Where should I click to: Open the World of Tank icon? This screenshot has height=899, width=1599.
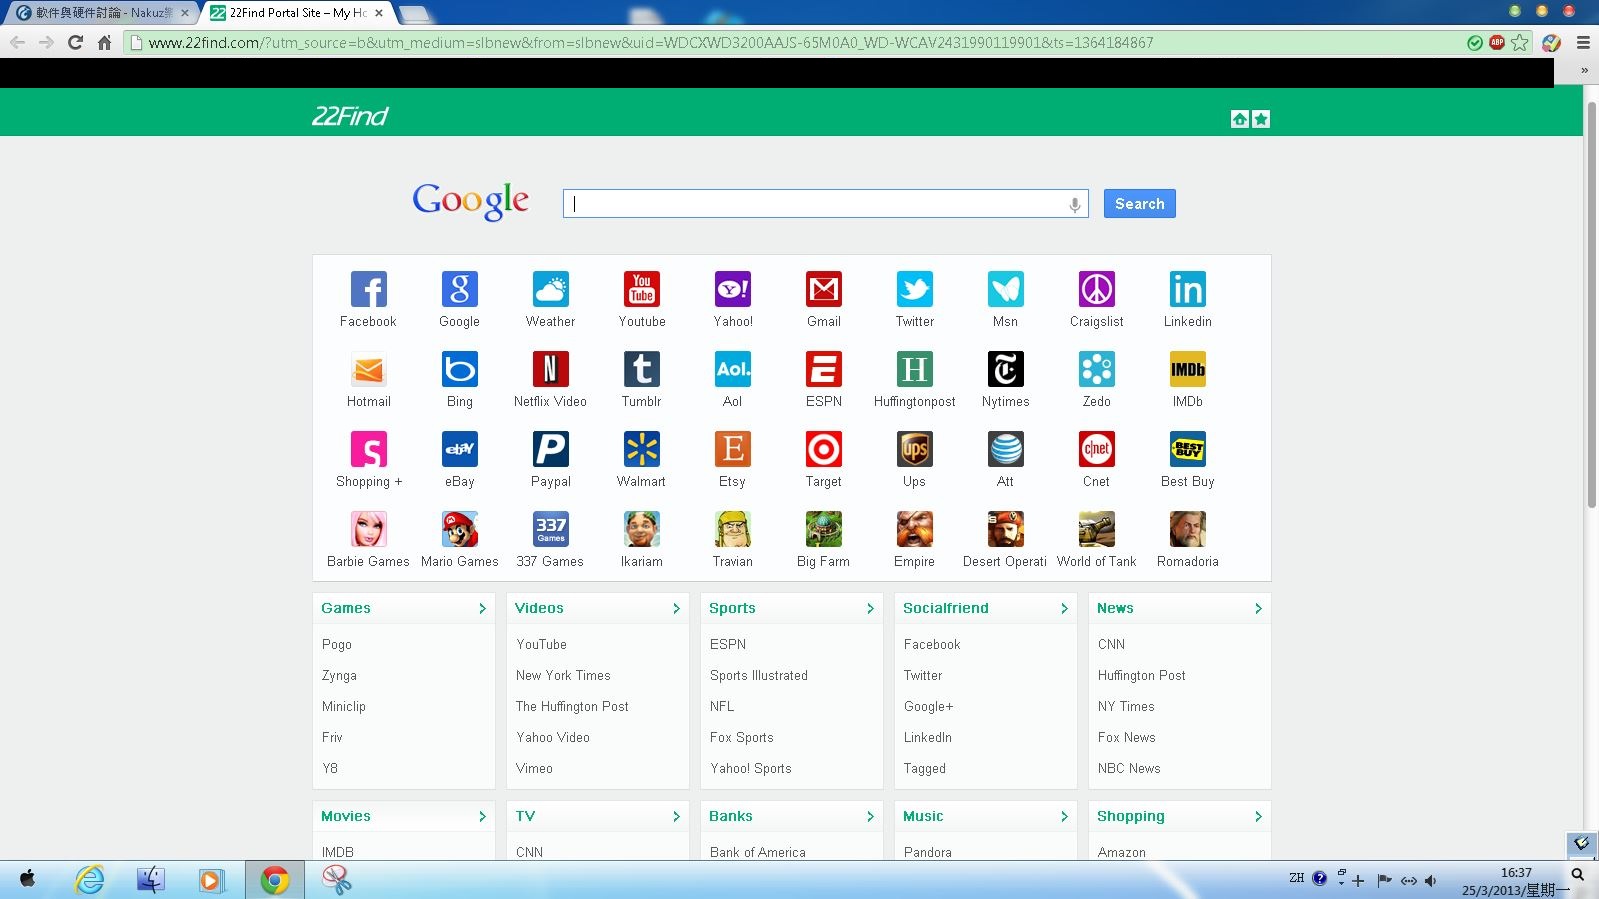pyautogui.click(x=1097, y=530)
